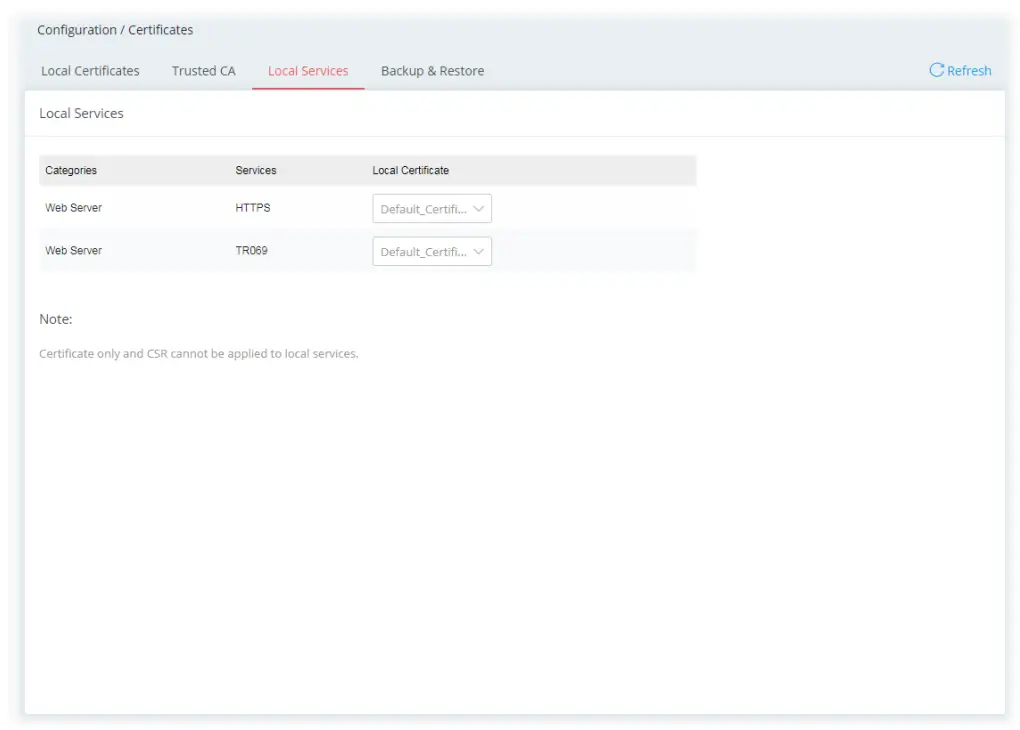1020x730 pixels.
Task: Select the Local Services tab
Action: pos(307,70)
